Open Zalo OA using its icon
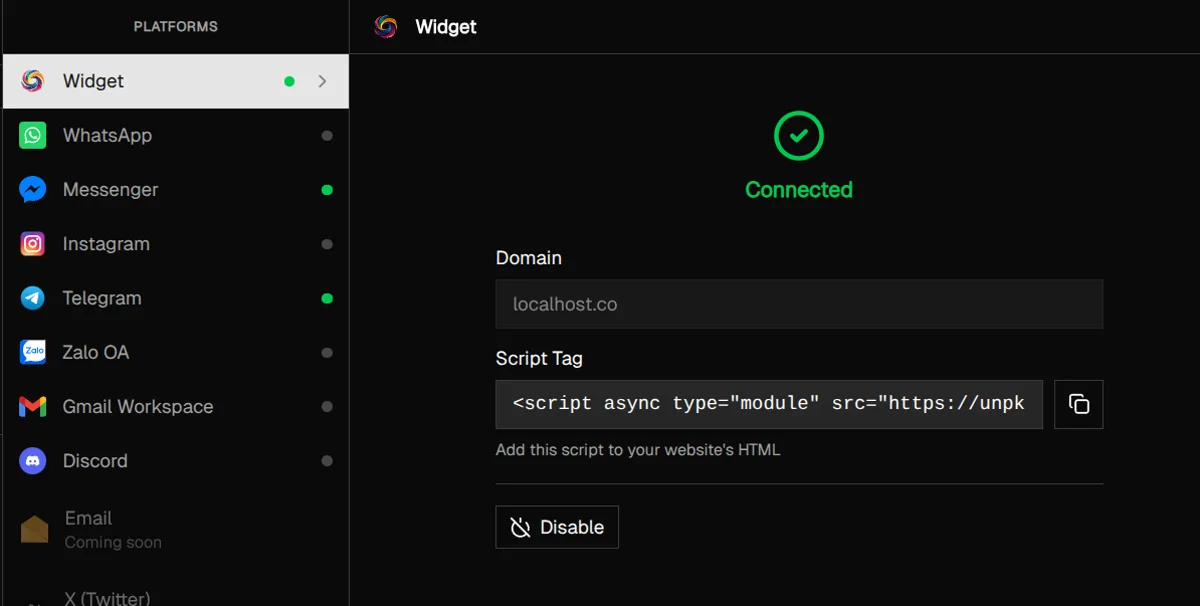The height and width of the screenshot is (606, 1200). pyautogui.click(x=32, y=352)
